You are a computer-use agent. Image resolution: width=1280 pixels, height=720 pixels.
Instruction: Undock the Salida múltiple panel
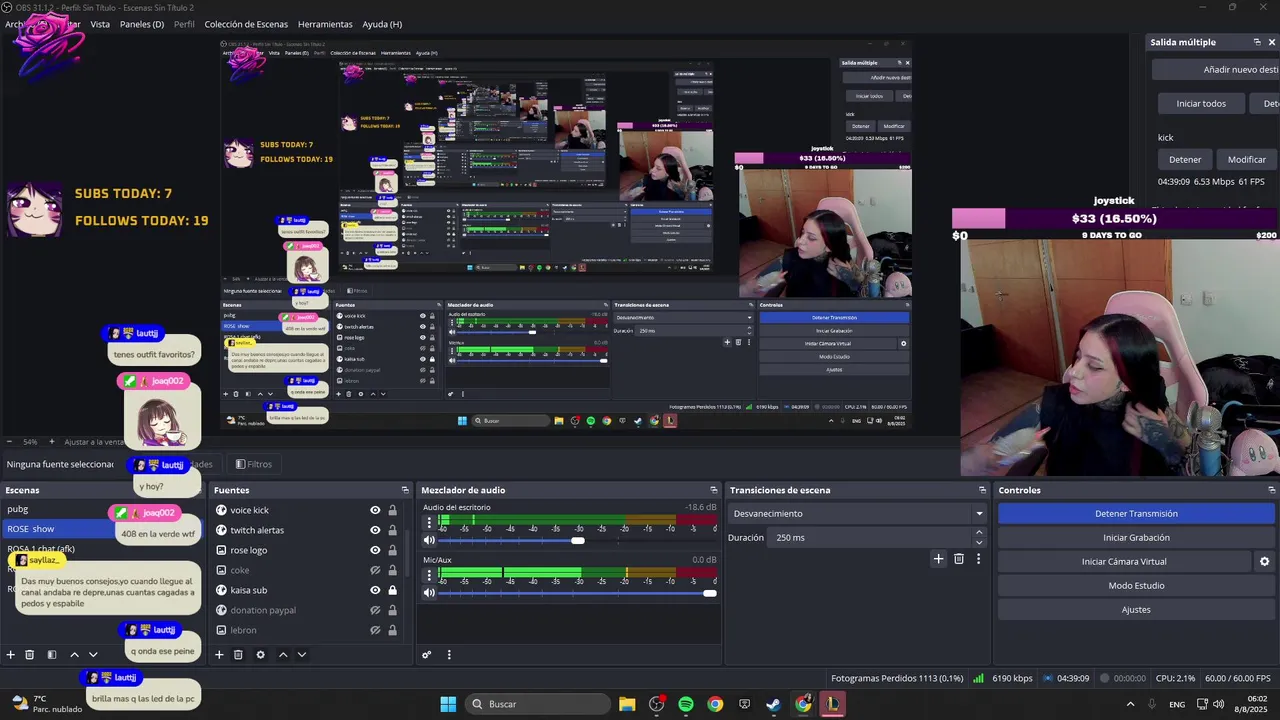coord(1257,42)
